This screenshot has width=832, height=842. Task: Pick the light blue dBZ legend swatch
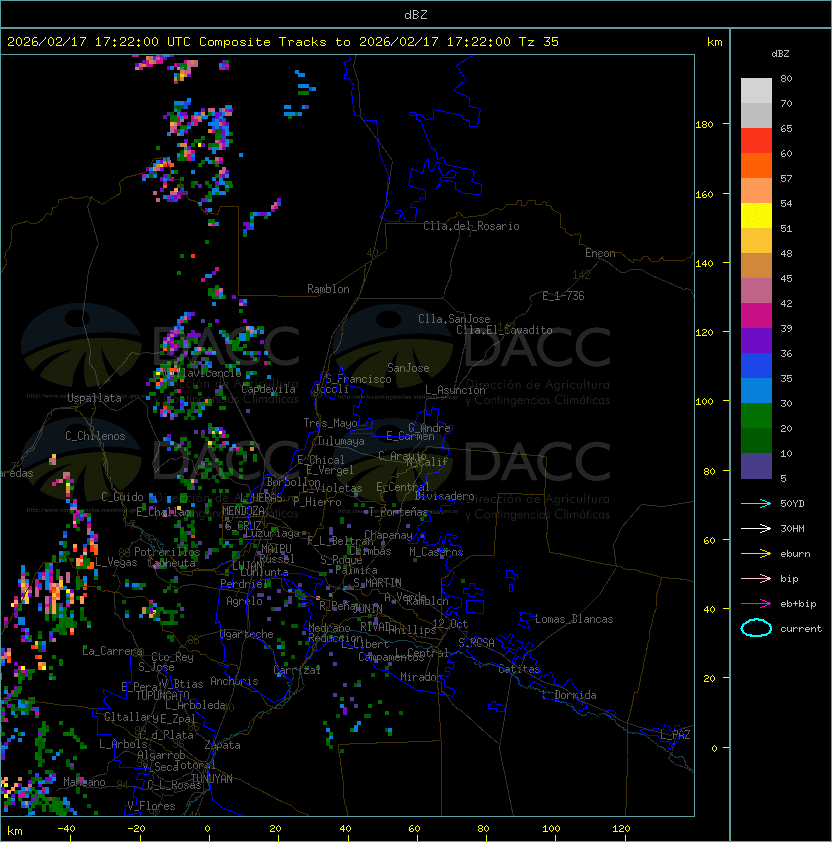[x=756, y=390]
